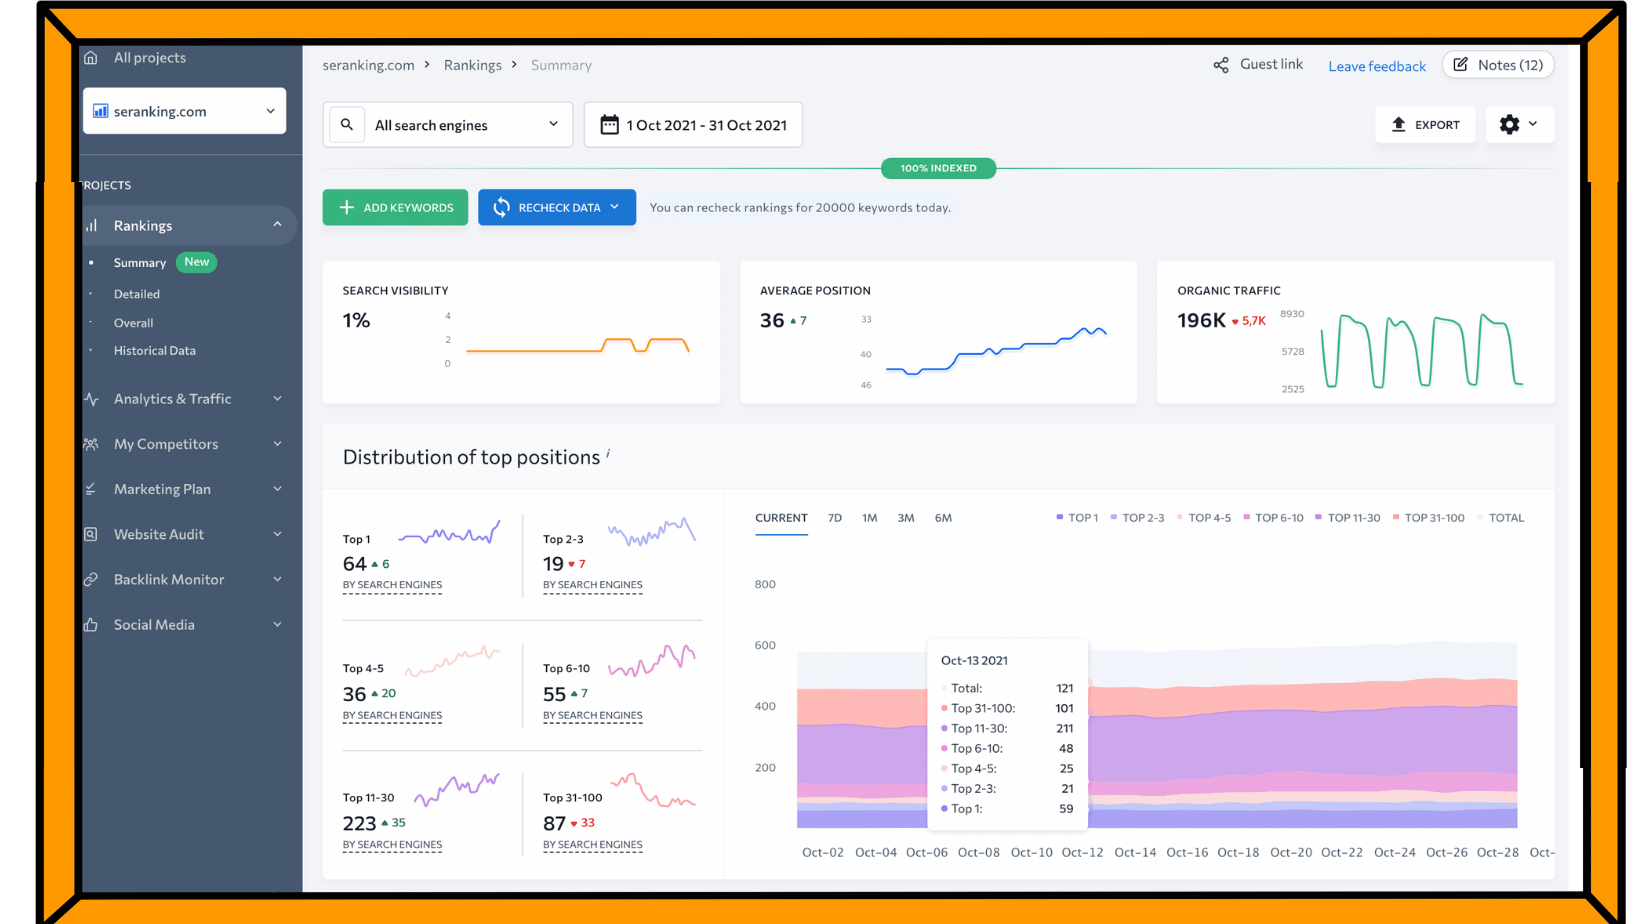
Task: Click the Backlink Monitor link icon
Action: pyautogui.click(x=91, y=579)
